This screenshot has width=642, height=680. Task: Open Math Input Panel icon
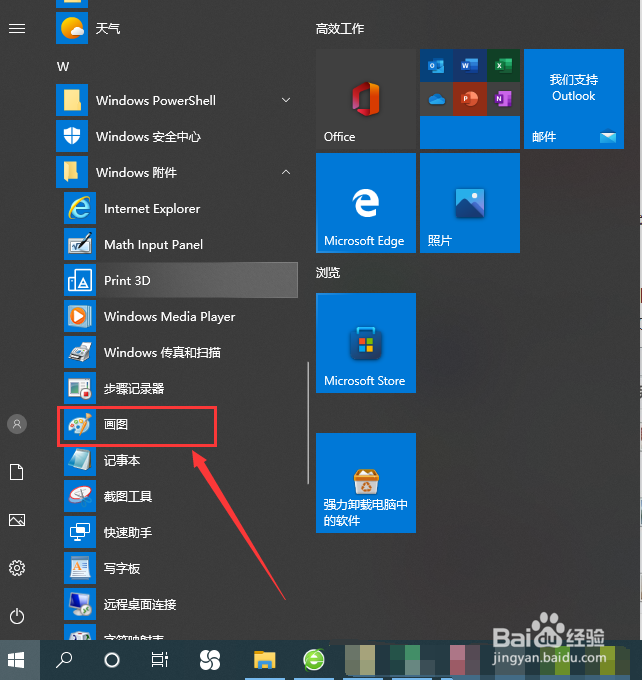tap(80, 244)
